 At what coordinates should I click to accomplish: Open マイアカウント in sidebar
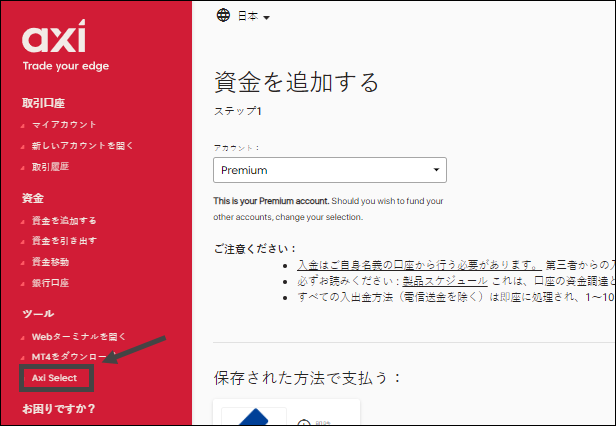64,125
